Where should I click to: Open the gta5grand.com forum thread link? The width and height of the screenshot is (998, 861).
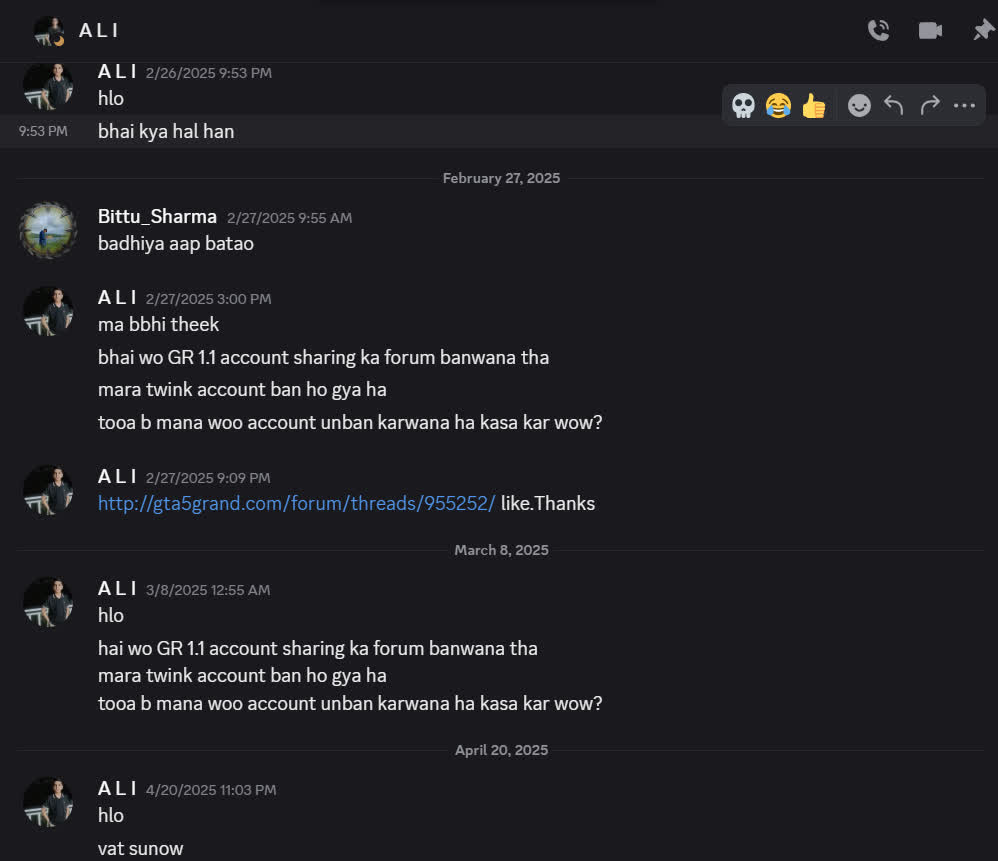click(x=296, y=503)
